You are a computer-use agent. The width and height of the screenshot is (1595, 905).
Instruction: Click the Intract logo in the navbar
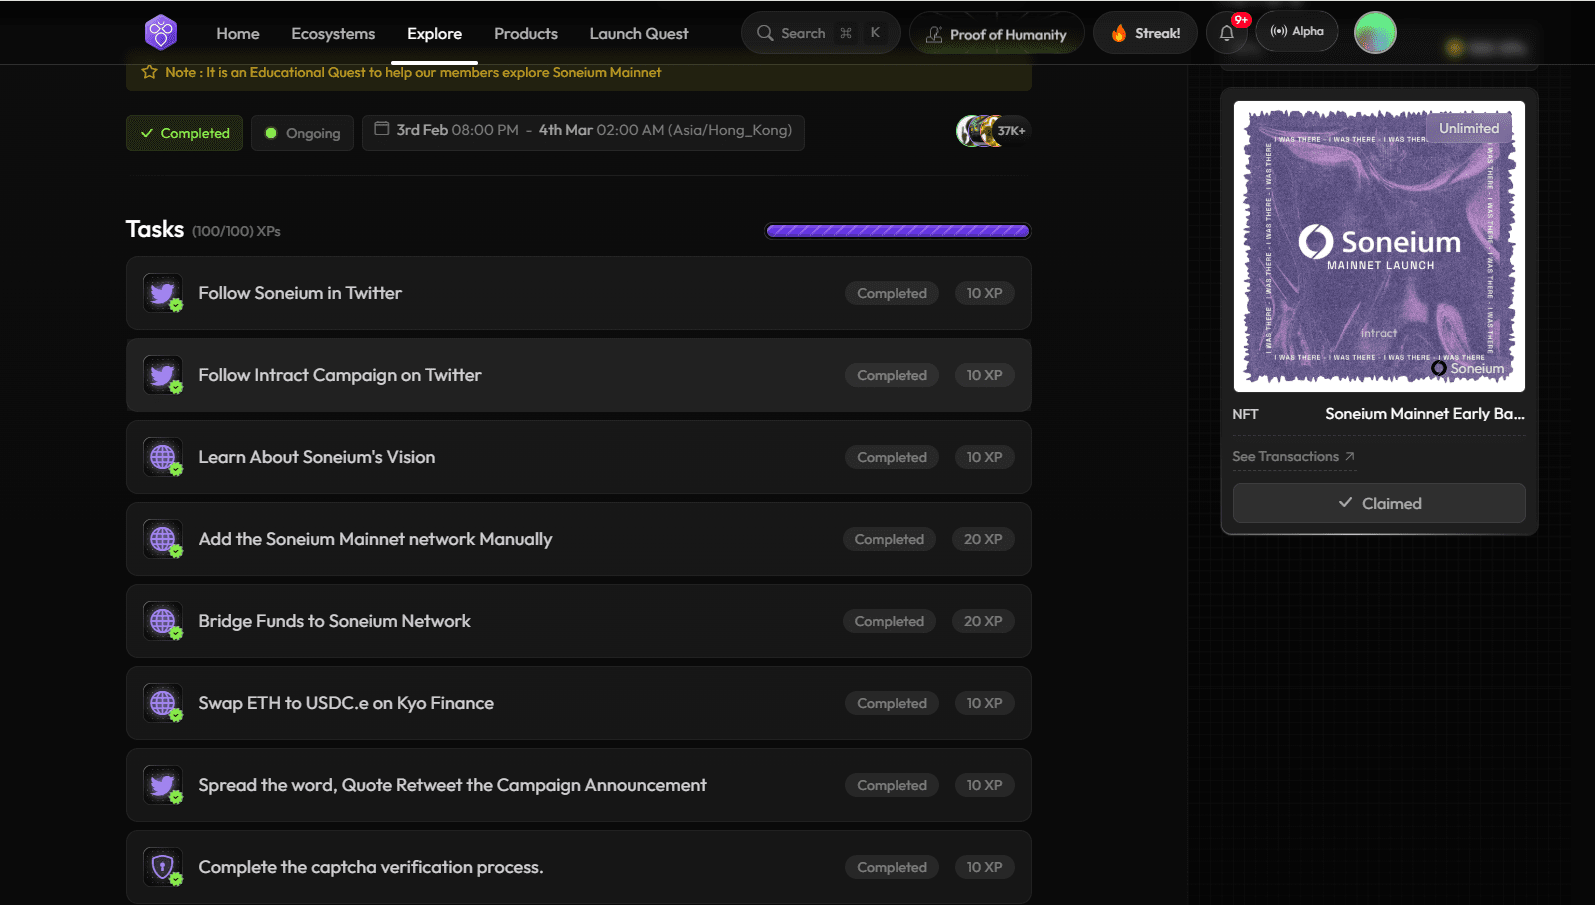click(161, 33)
